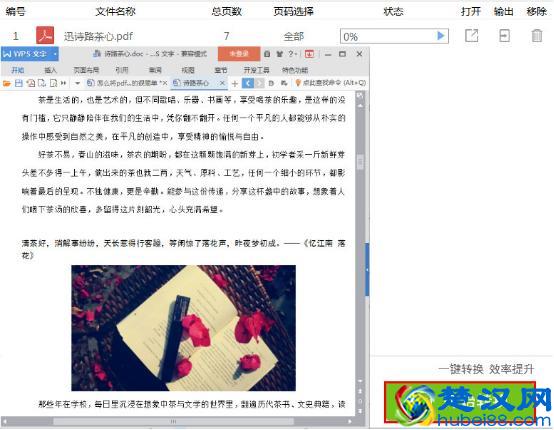Open the WPS 文字 application menu button
The width and height of the screenshot is (554, 430).
(30, 54)
